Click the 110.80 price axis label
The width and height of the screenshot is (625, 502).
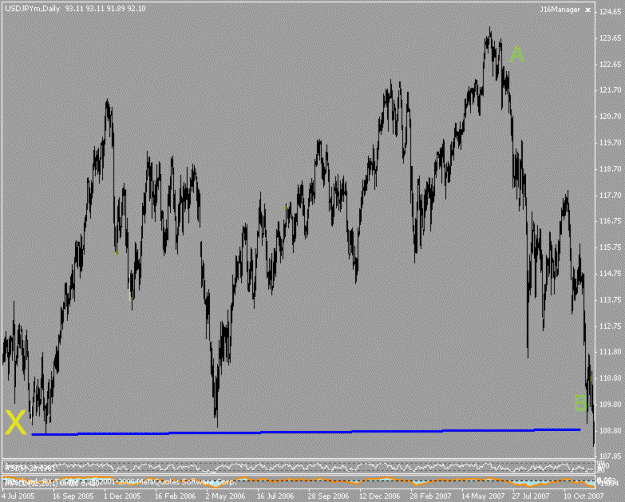610,378
